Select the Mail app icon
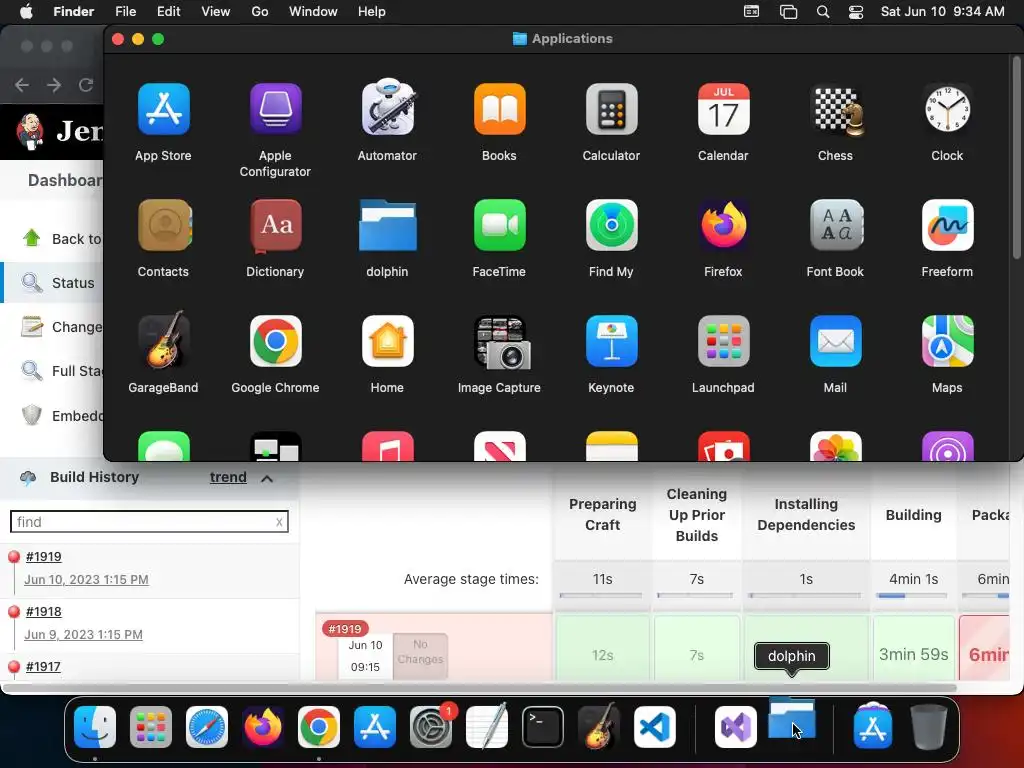The height and width of the screenshot is (768, 1024). pos(835,341)
